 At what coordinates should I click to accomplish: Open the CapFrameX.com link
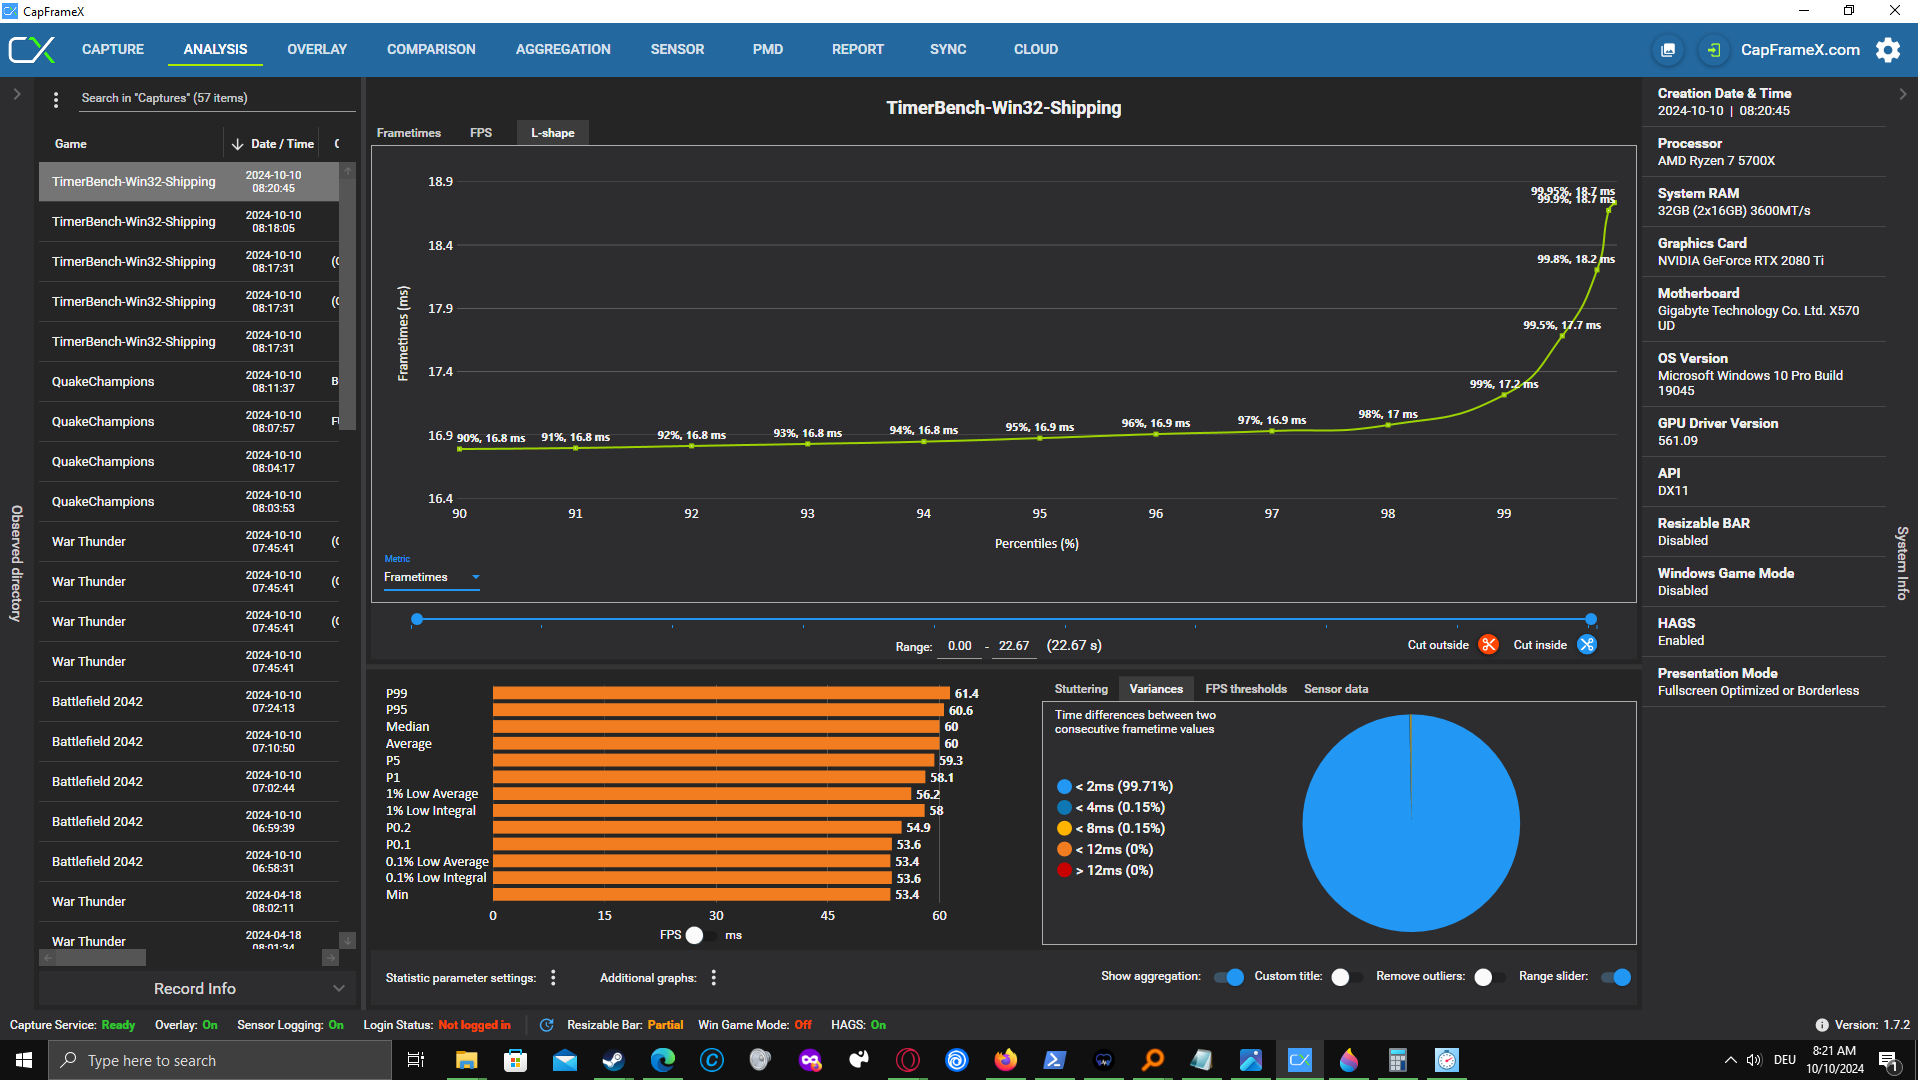1800,50
